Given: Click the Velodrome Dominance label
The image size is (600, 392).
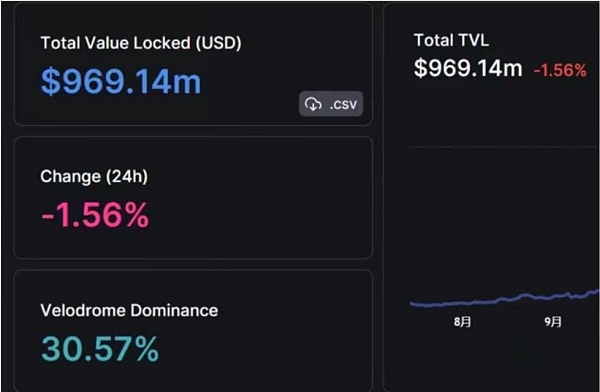Looking at the screenshot, I should click(129, 310).
